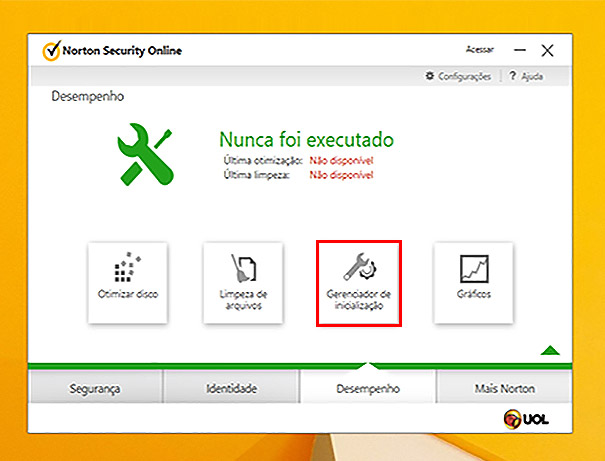The image size is (605, 461).
Task: Minimize the Norton Security Online window
Action: click(x=520, y=50)
